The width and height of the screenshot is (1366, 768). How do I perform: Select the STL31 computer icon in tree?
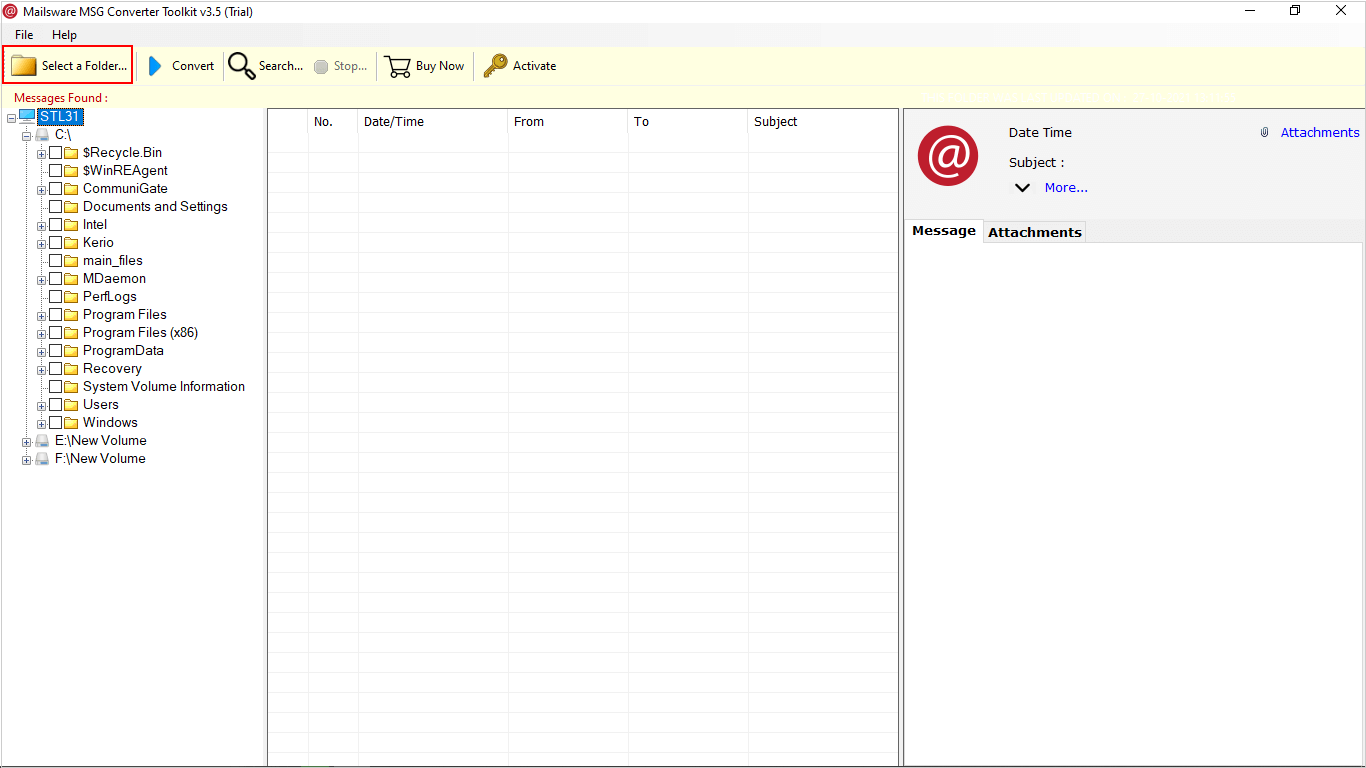click(27, 117)
